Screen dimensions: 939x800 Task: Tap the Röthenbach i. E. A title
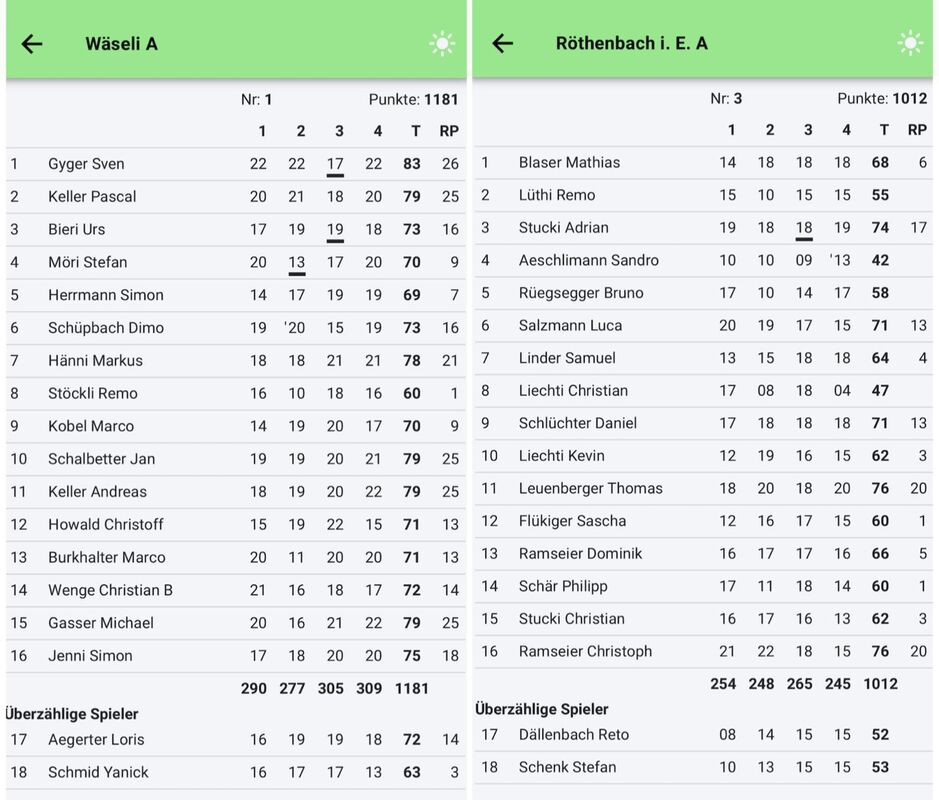click(x=631, y=43)
